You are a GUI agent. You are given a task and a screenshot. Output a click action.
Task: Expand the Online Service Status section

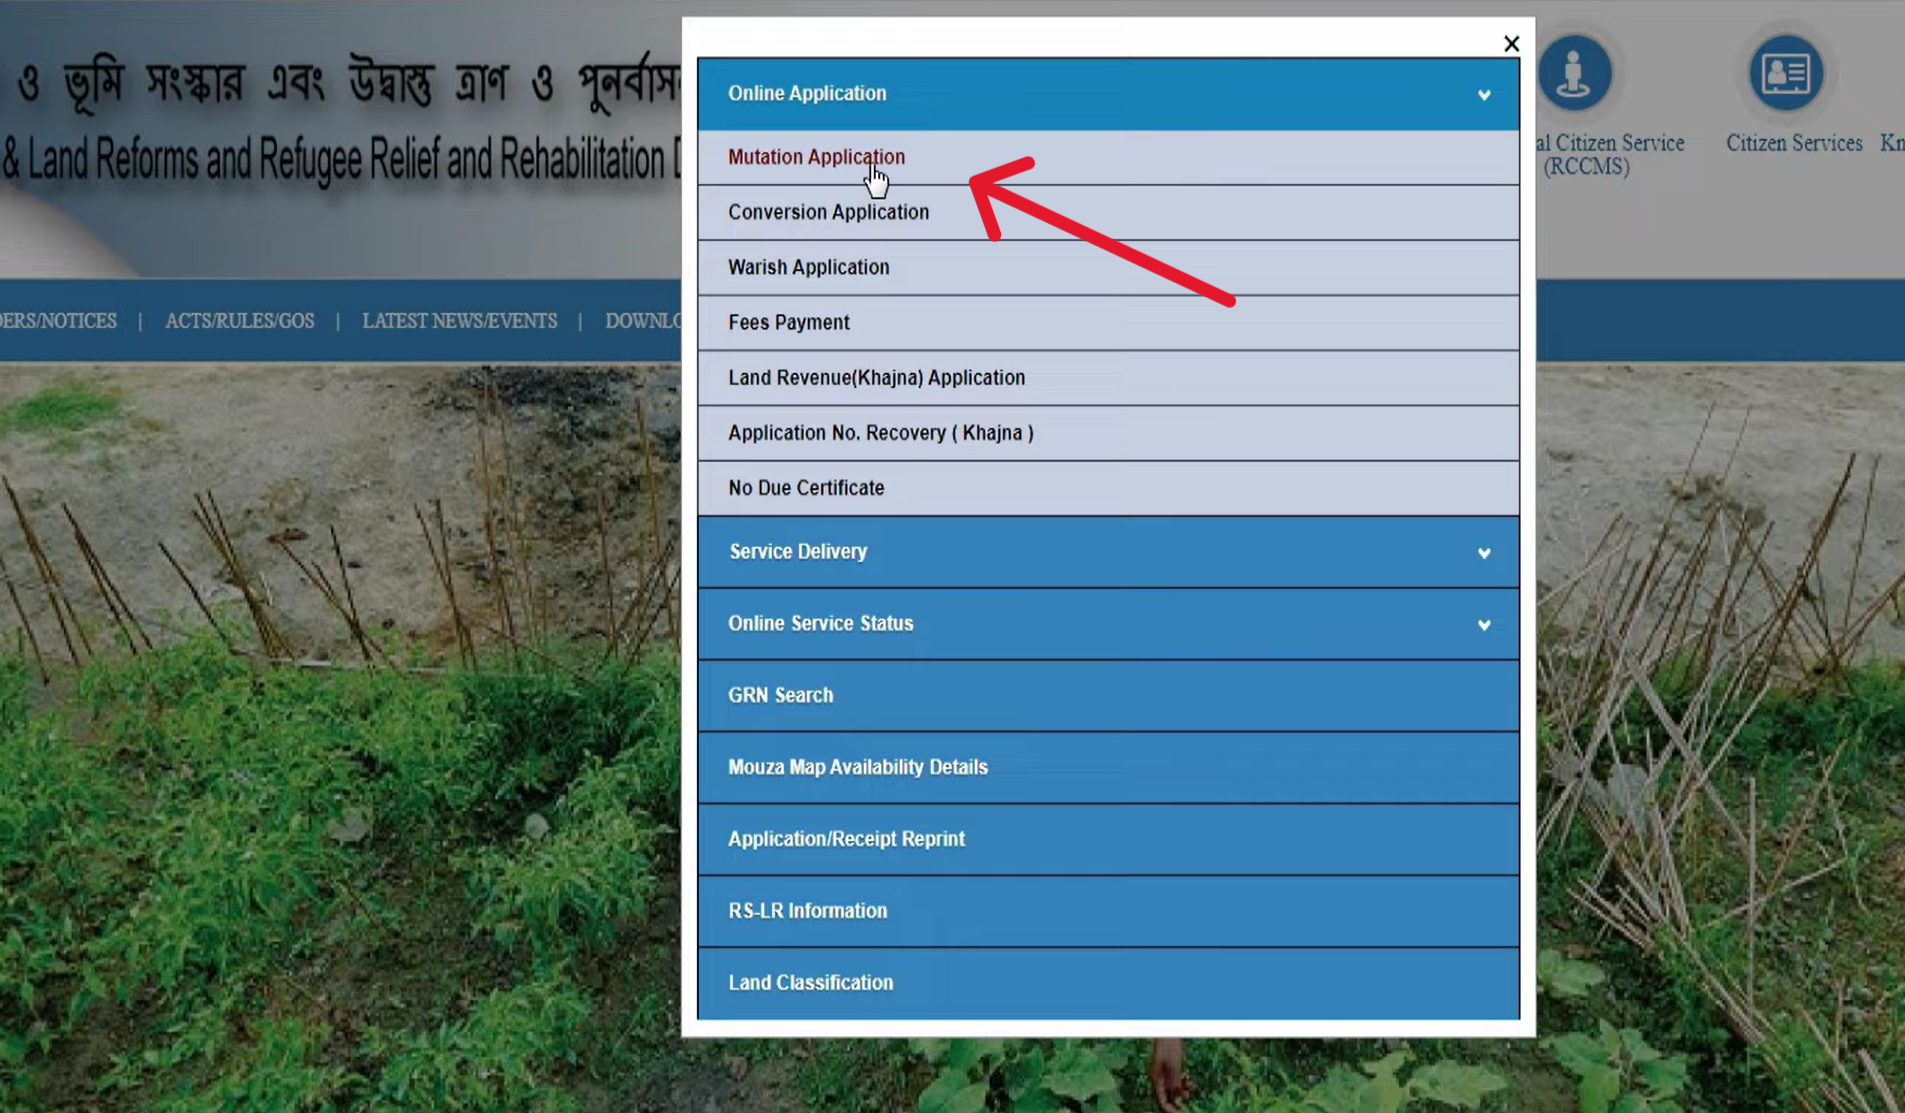(1107, 624)
